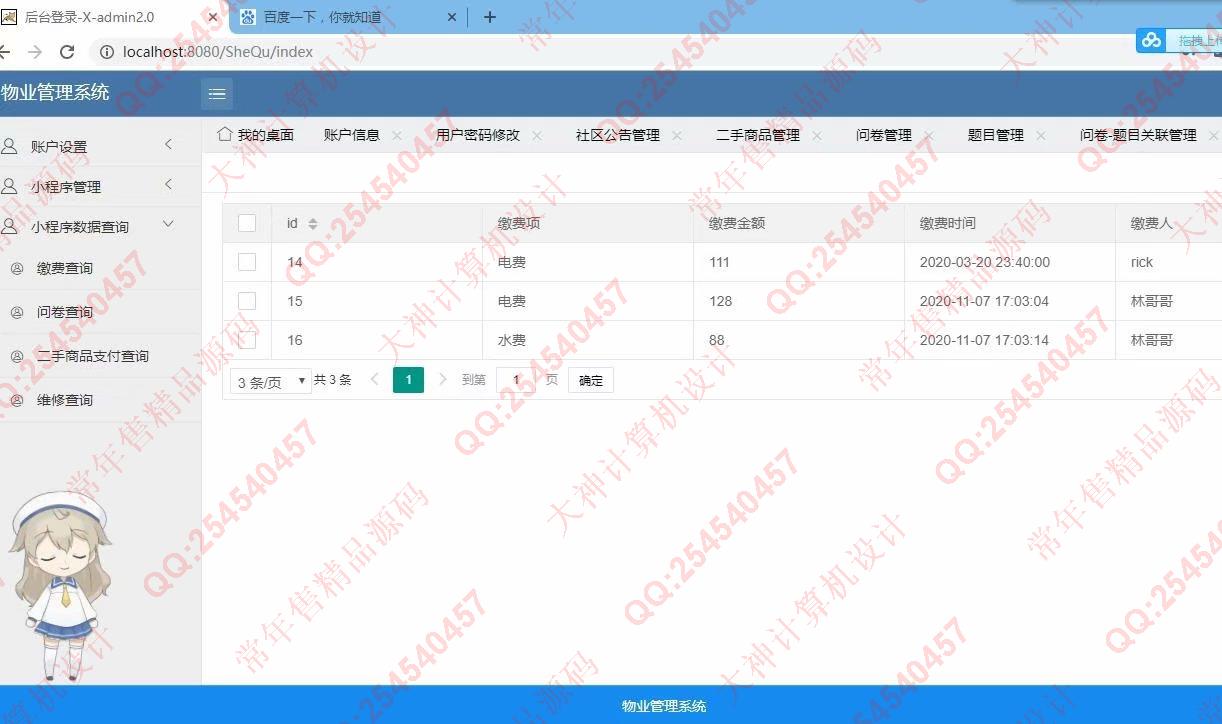Click the payer cell rick
1222x724 pixels.
[x=1142, y=262]
